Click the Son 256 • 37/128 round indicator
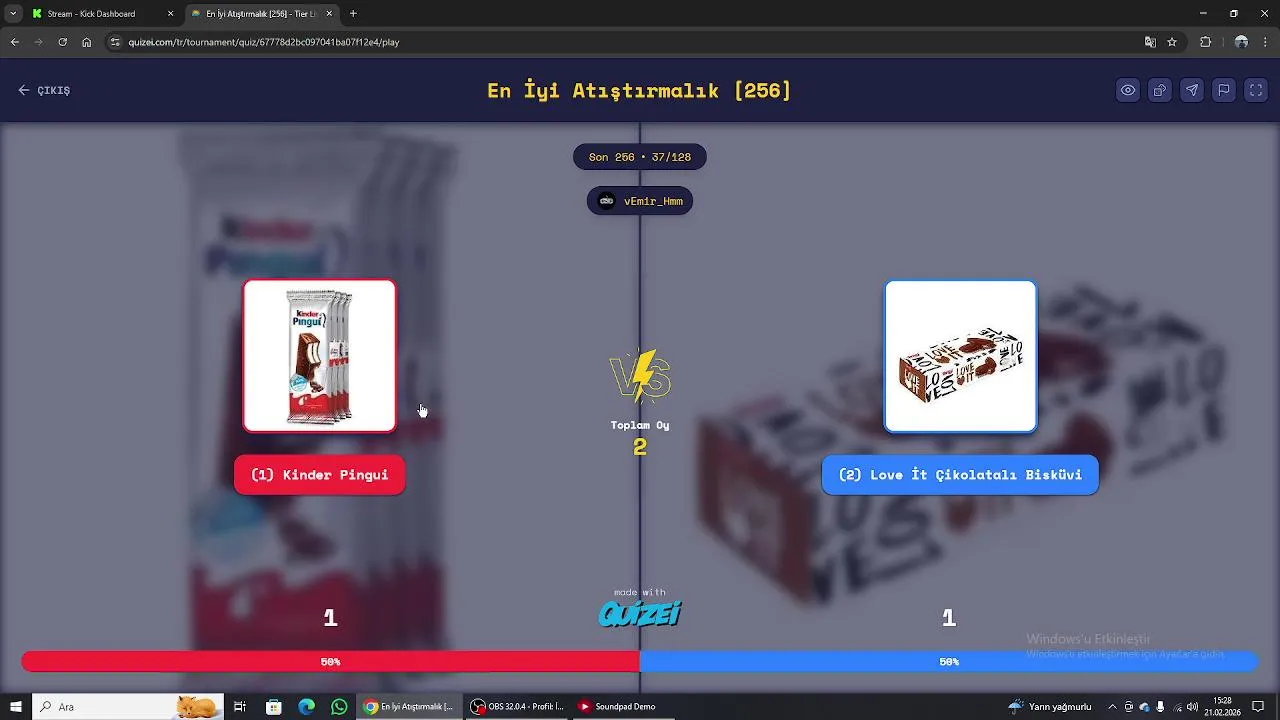The image size is (1280, 720). (640, 157)
